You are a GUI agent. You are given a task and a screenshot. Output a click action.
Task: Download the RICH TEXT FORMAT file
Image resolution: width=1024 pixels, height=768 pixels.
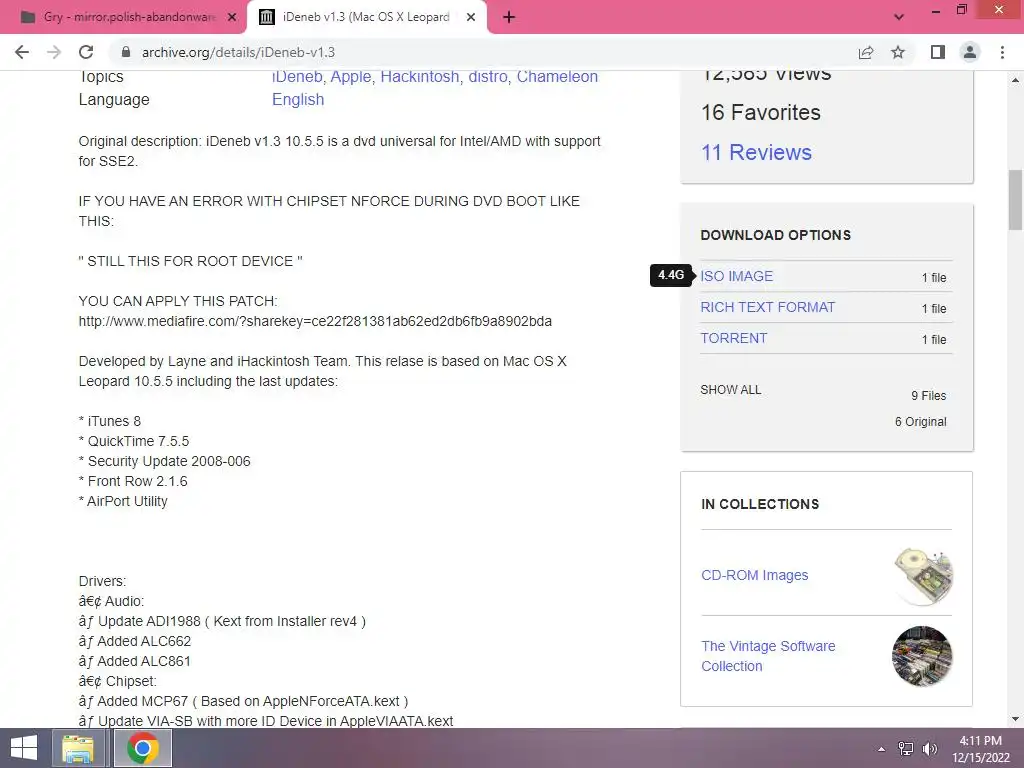(x=767, y=307)
